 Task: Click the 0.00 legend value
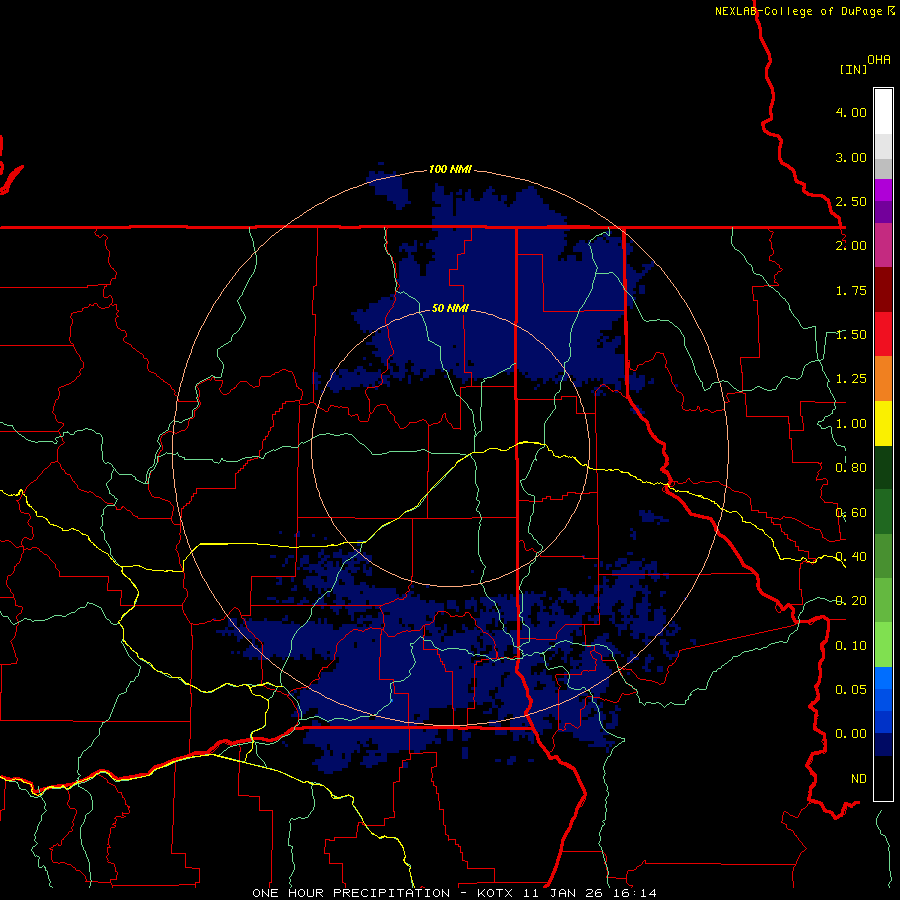coord(851,734)
